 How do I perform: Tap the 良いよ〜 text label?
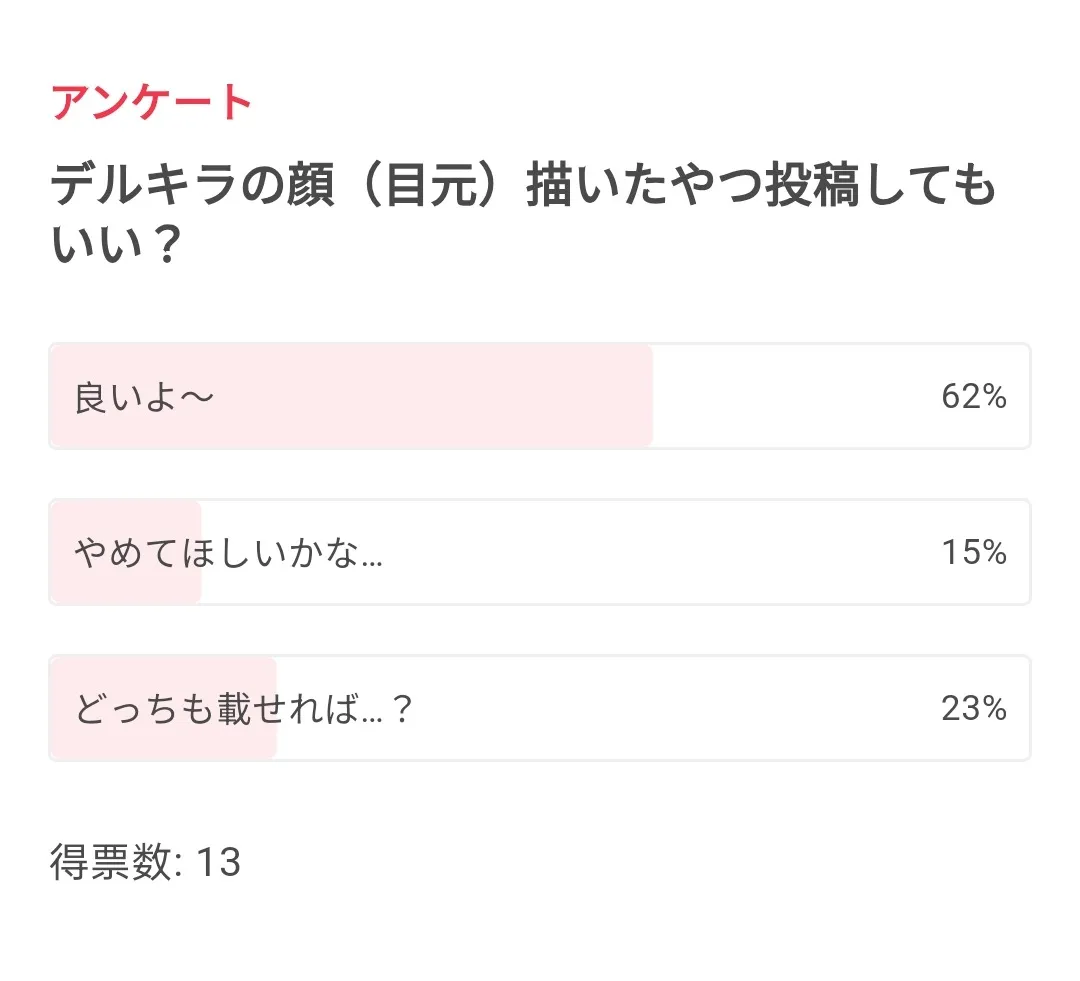point(144,398)
